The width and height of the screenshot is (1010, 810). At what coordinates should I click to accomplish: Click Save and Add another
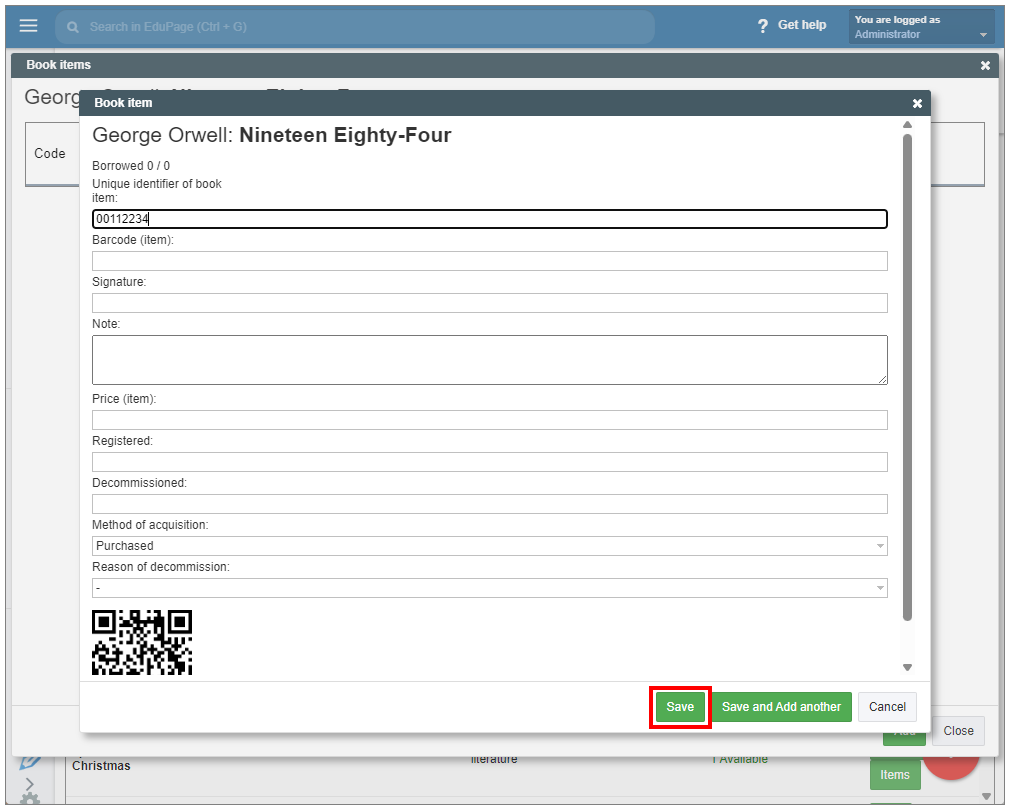(x=781, y=707)
